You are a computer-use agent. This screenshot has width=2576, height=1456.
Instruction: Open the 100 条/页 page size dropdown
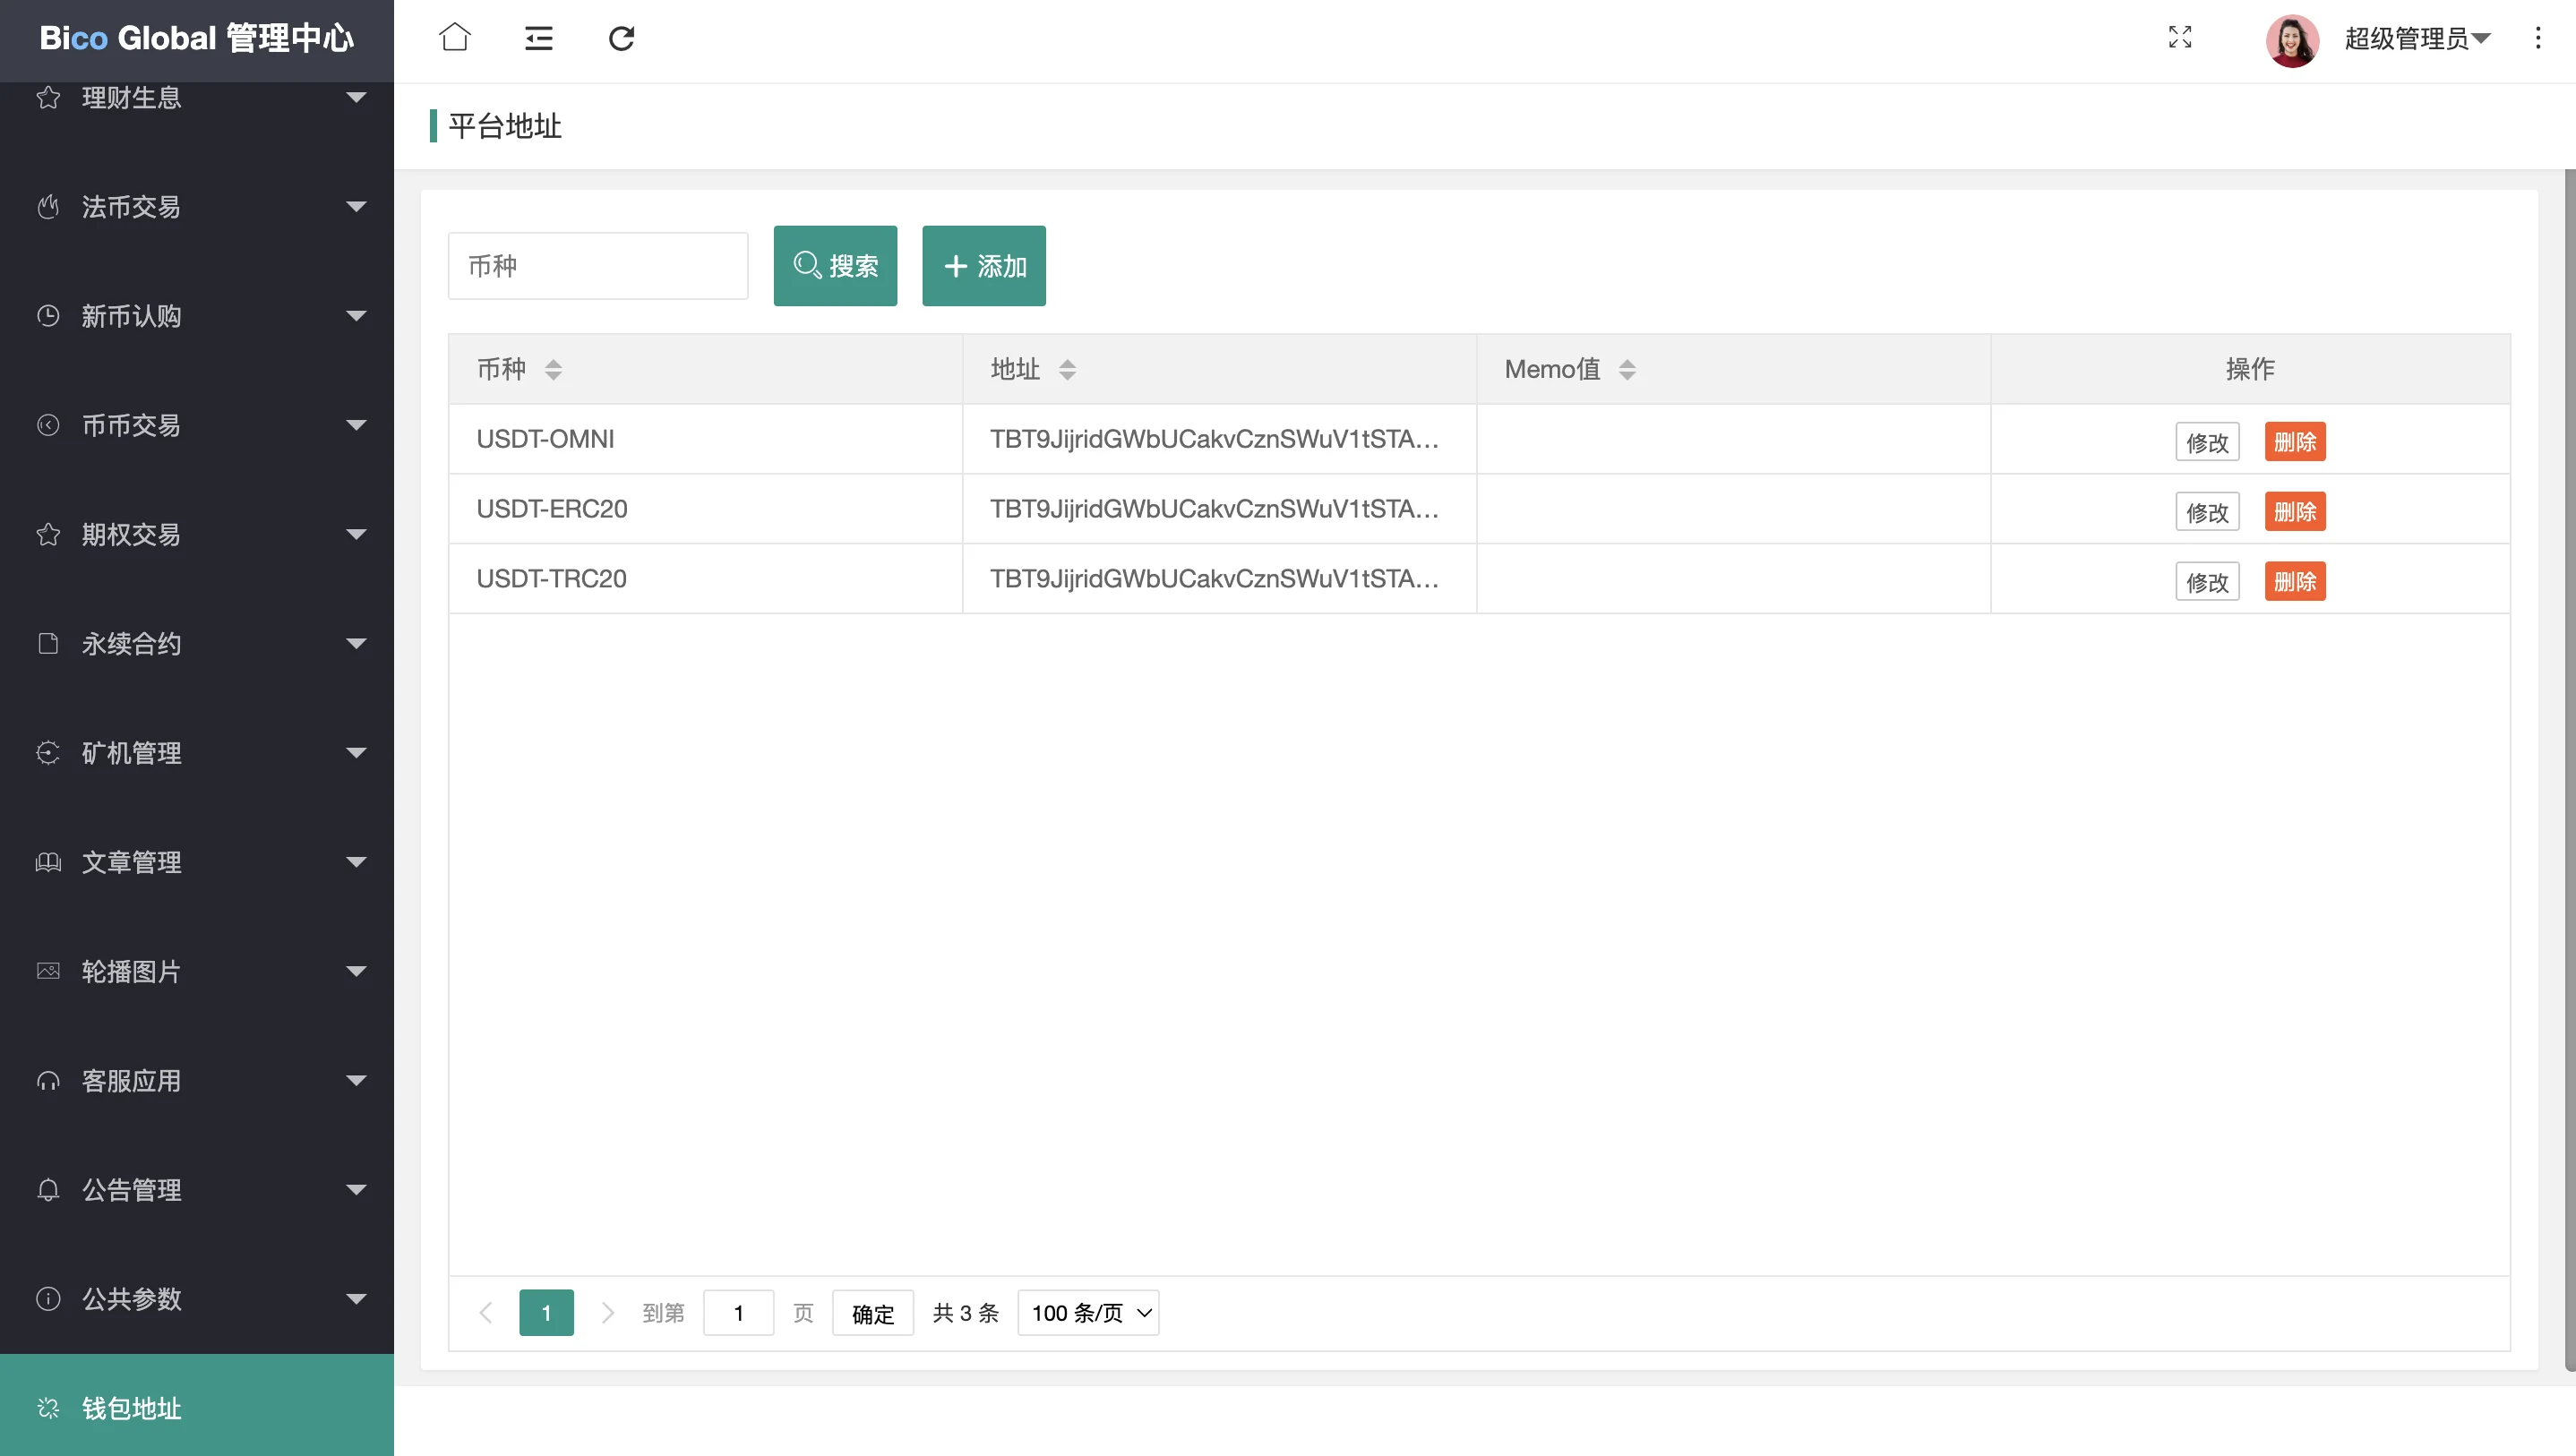click(x=1088, y=1313)
